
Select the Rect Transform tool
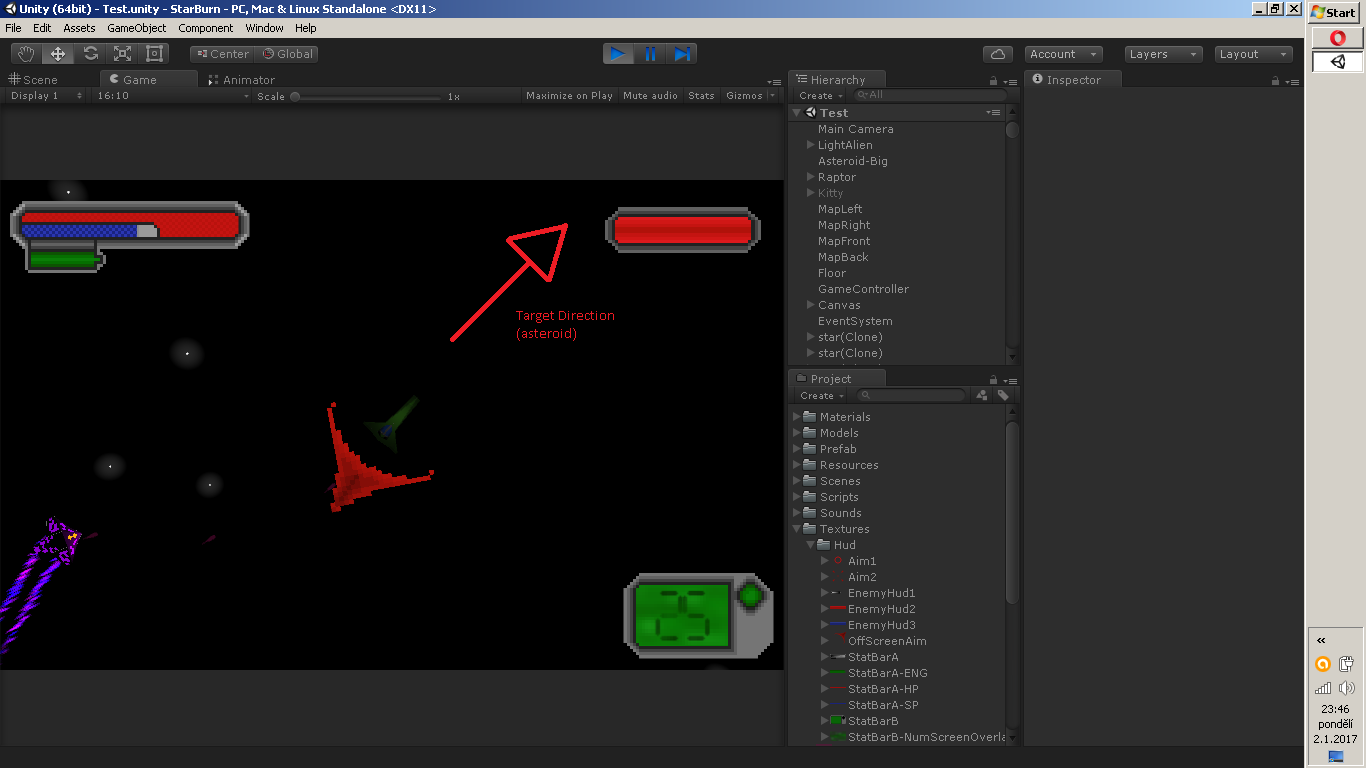153,53
